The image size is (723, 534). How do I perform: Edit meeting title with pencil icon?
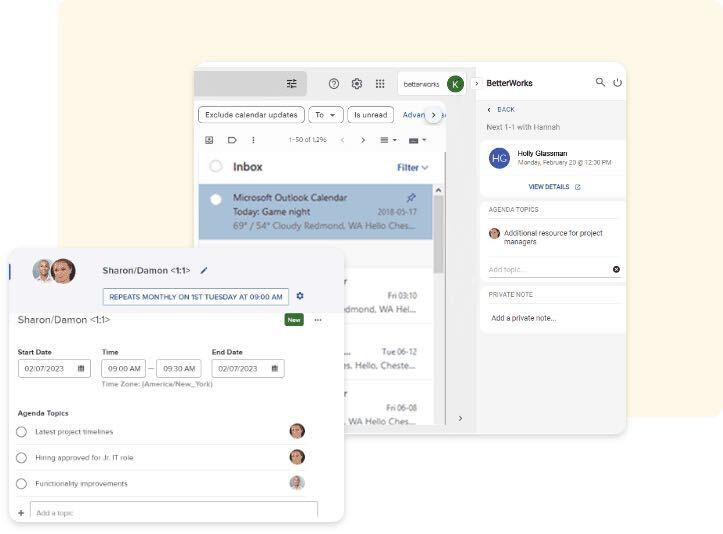204,270
